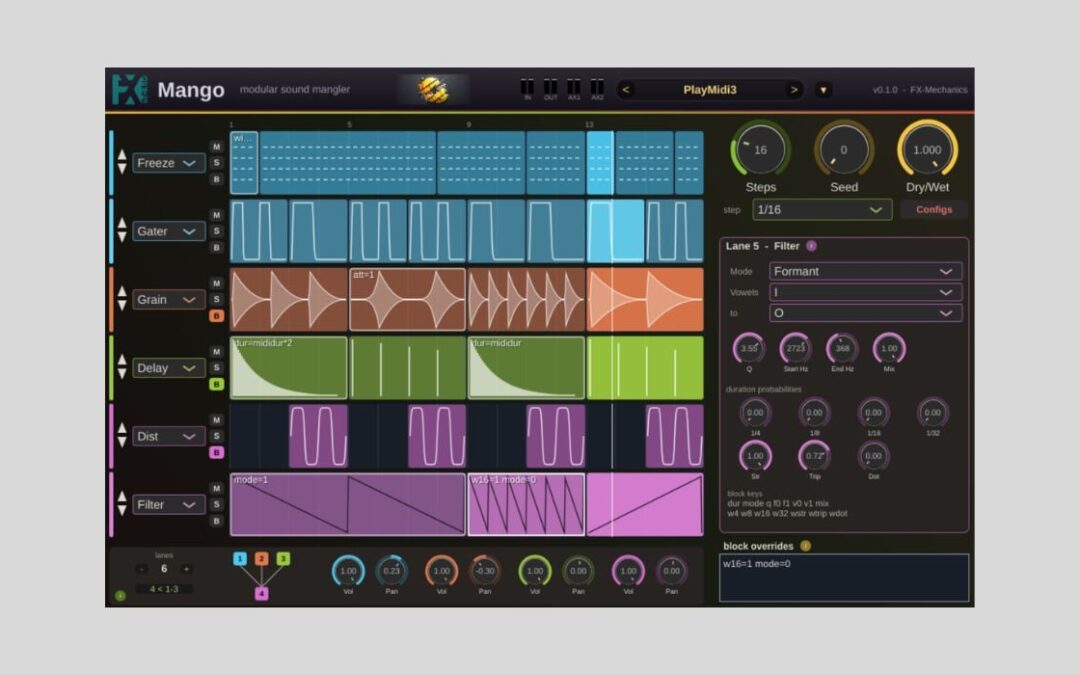Click the Lane 5 Filter info icon
The height and width of the screenshot is (675, 1080).
[x=811, y=246]
